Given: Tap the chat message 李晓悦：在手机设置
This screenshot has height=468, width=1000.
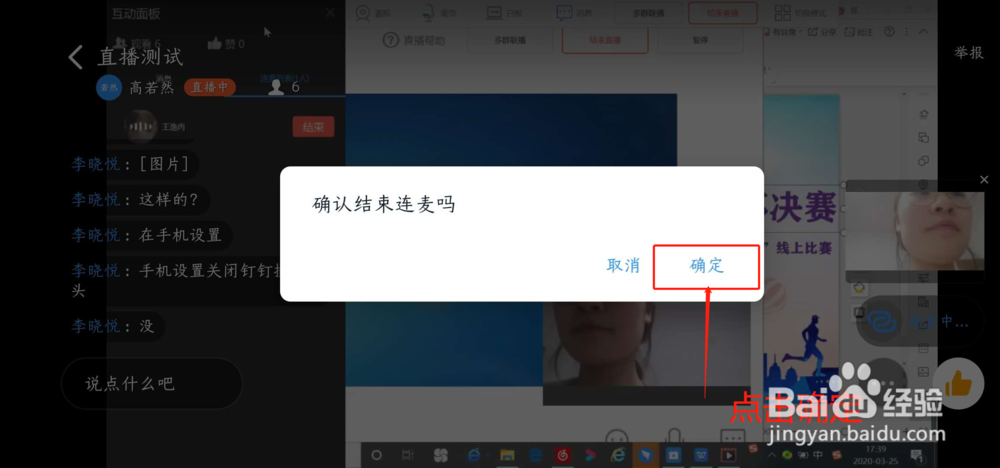Looking at the screenshot, I should pyautogui.click(x=147, y=235).
